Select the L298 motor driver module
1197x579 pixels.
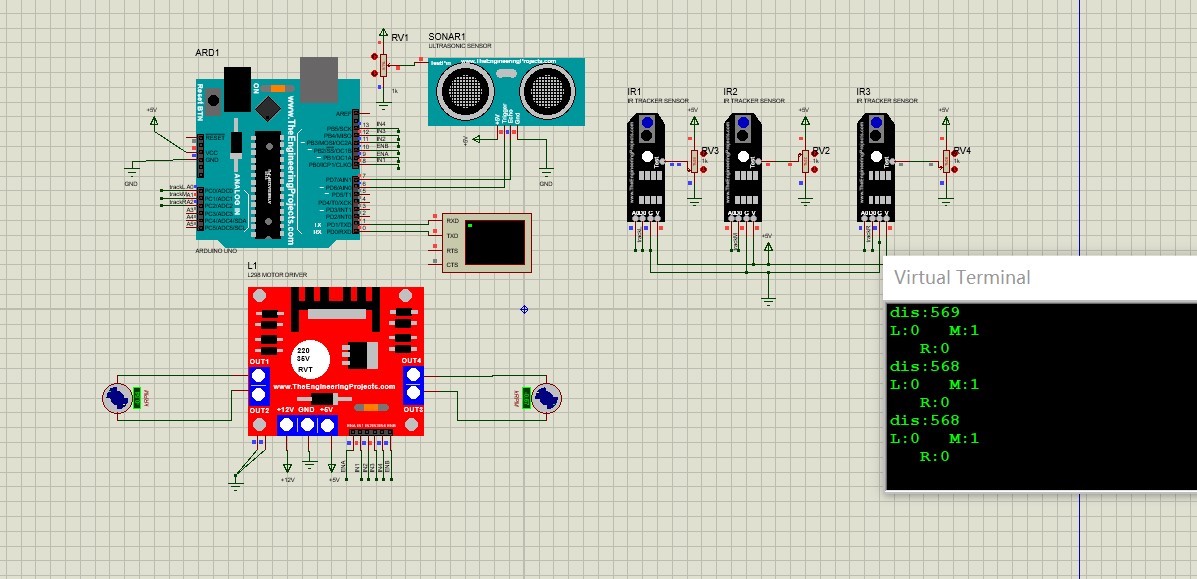336,361
